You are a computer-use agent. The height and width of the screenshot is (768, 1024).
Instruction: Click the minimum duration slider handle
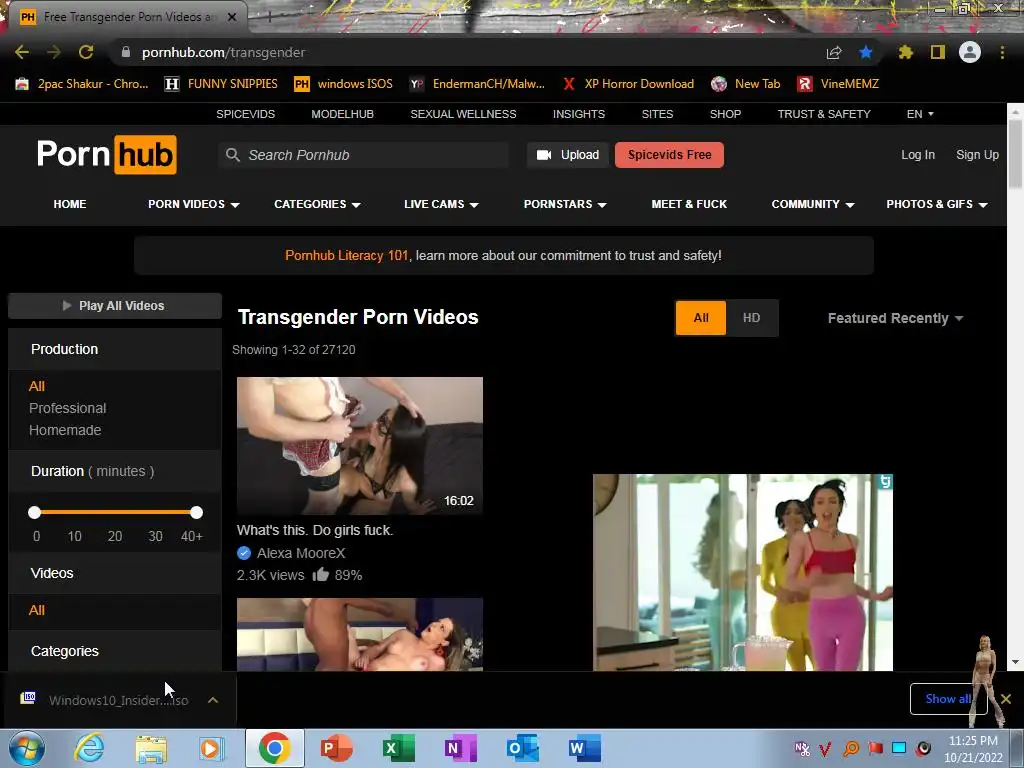35,513
